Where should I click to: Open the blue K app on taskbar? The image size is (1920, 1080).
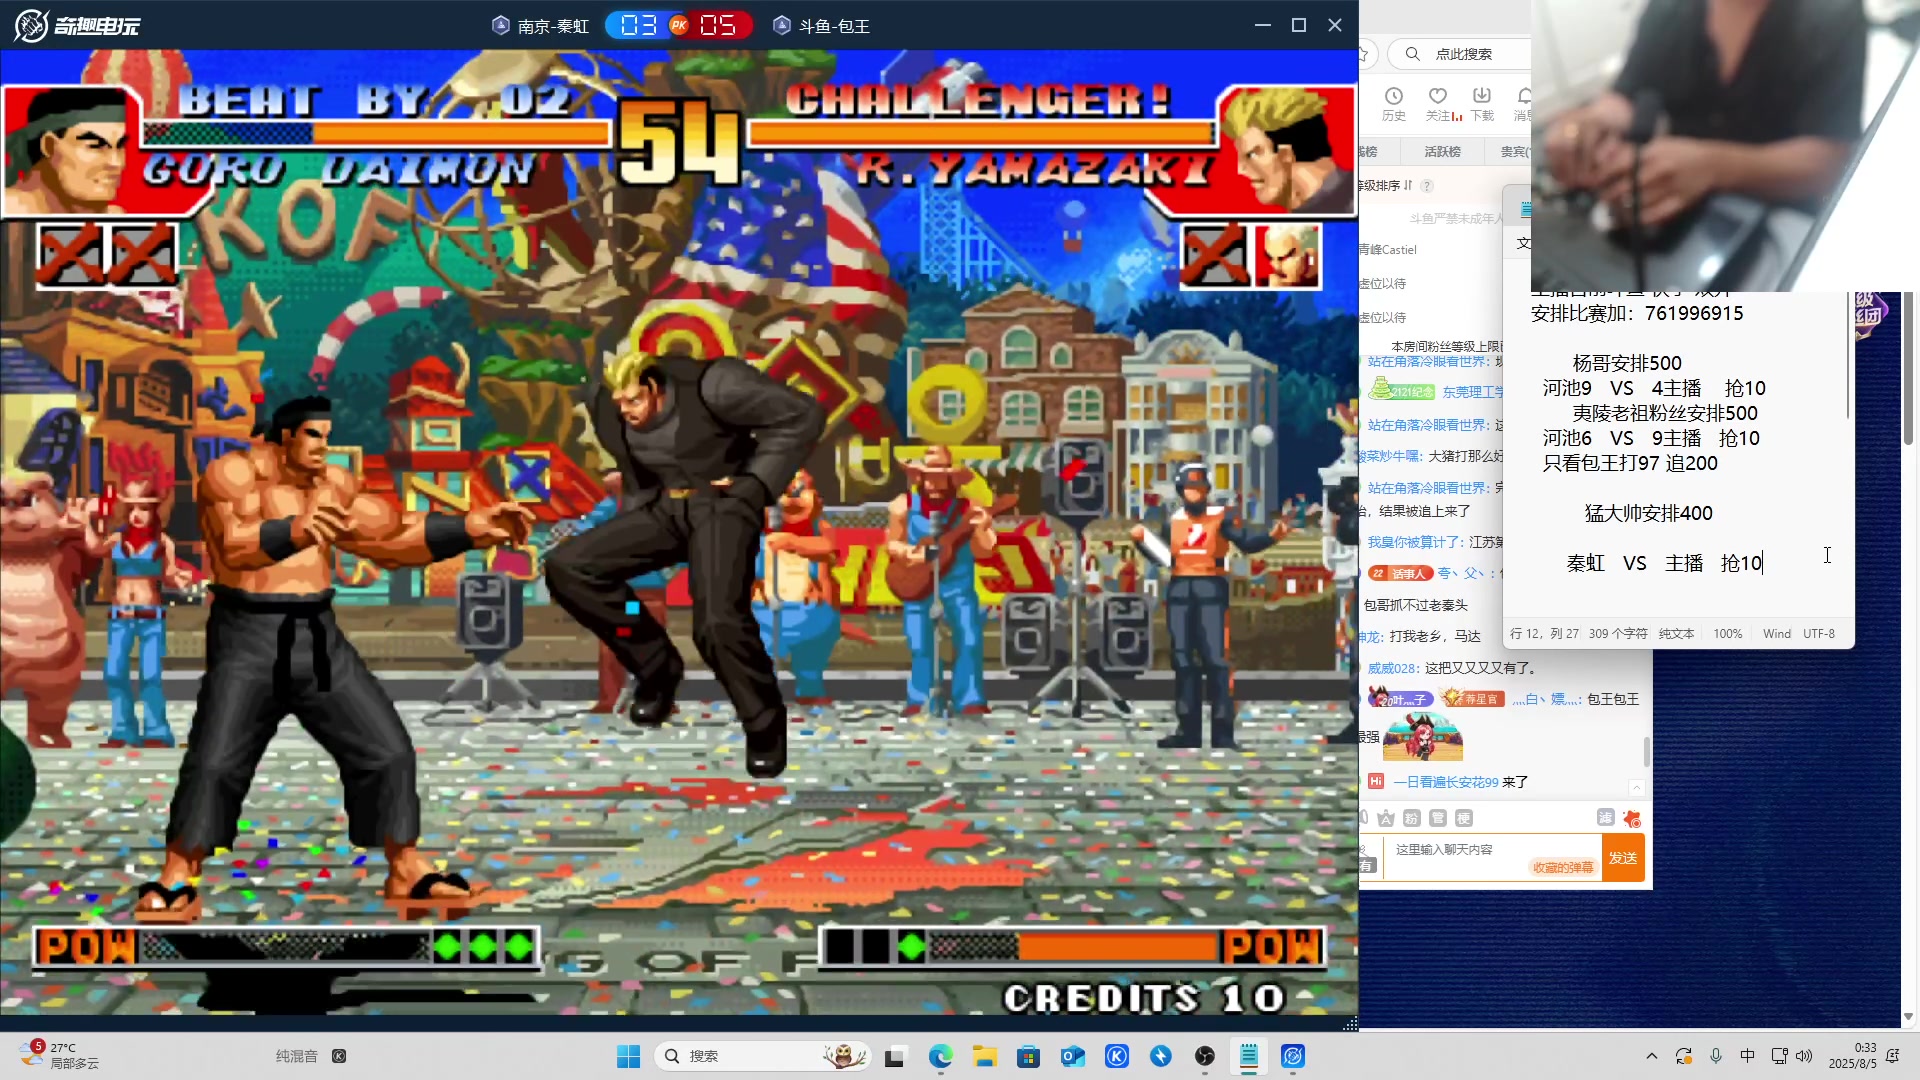point(1117,1056)
